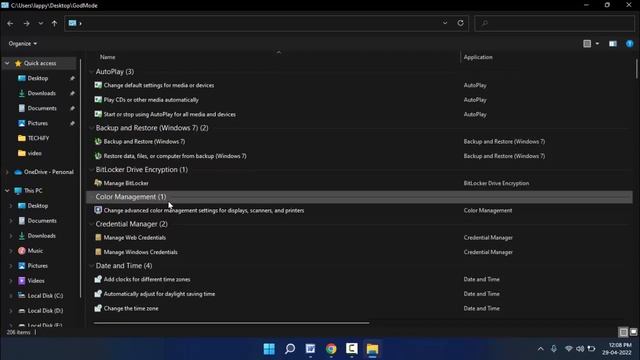Collapse Backup and Restore (Windows 7) group
The height and width of the screenshot is (360, 640).
point(91,128)
